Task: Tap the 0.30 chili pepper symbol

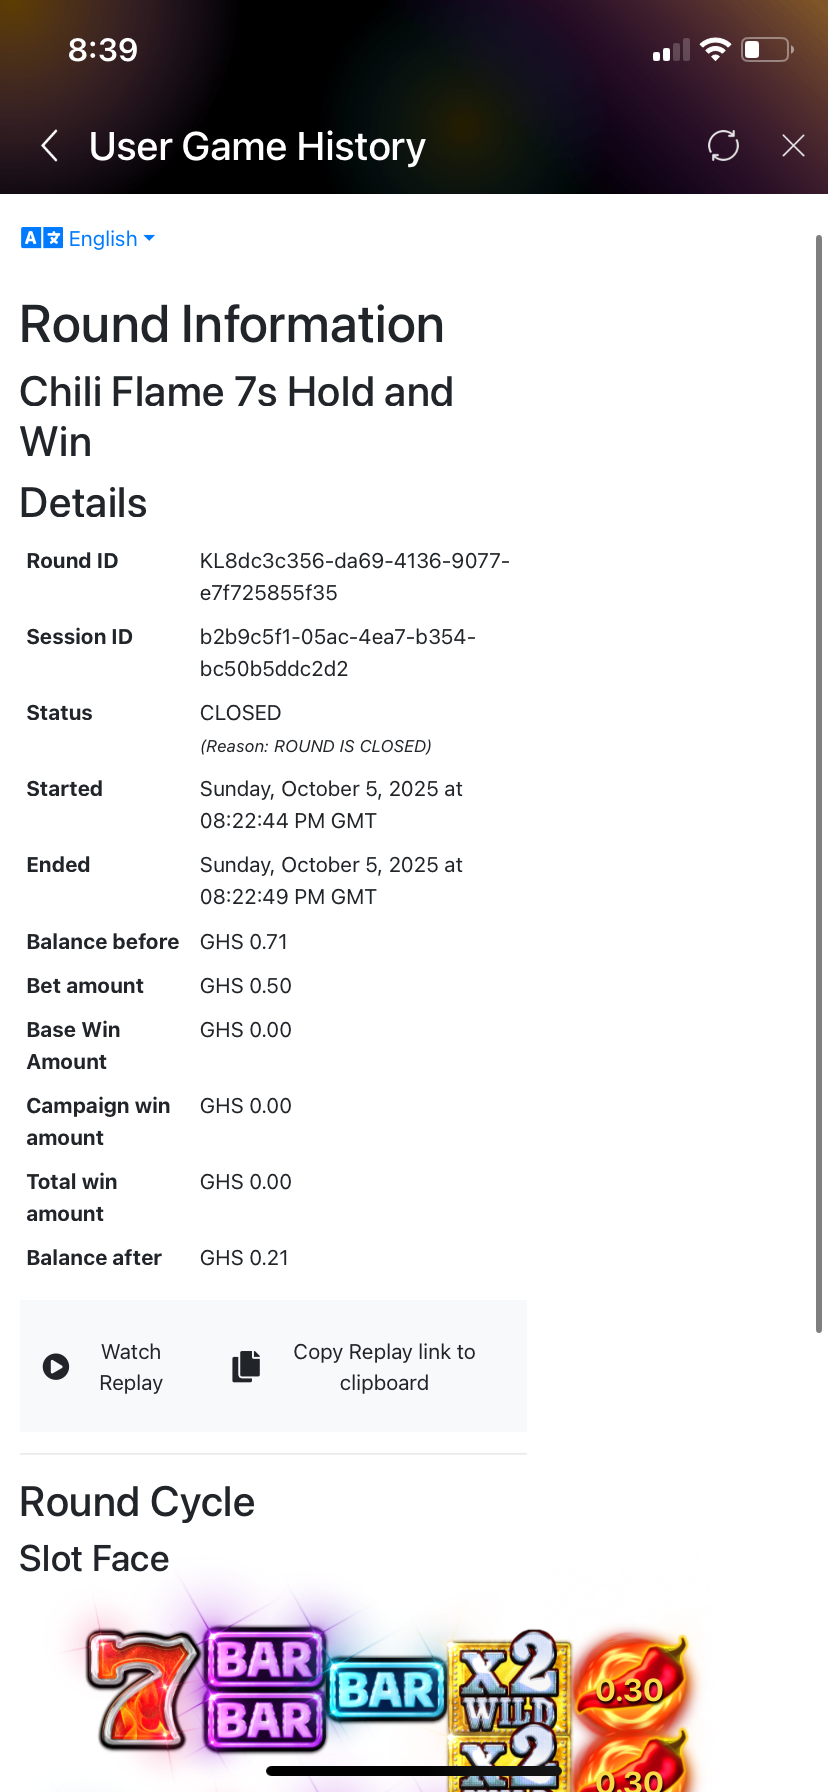Action: point(631,1688)
